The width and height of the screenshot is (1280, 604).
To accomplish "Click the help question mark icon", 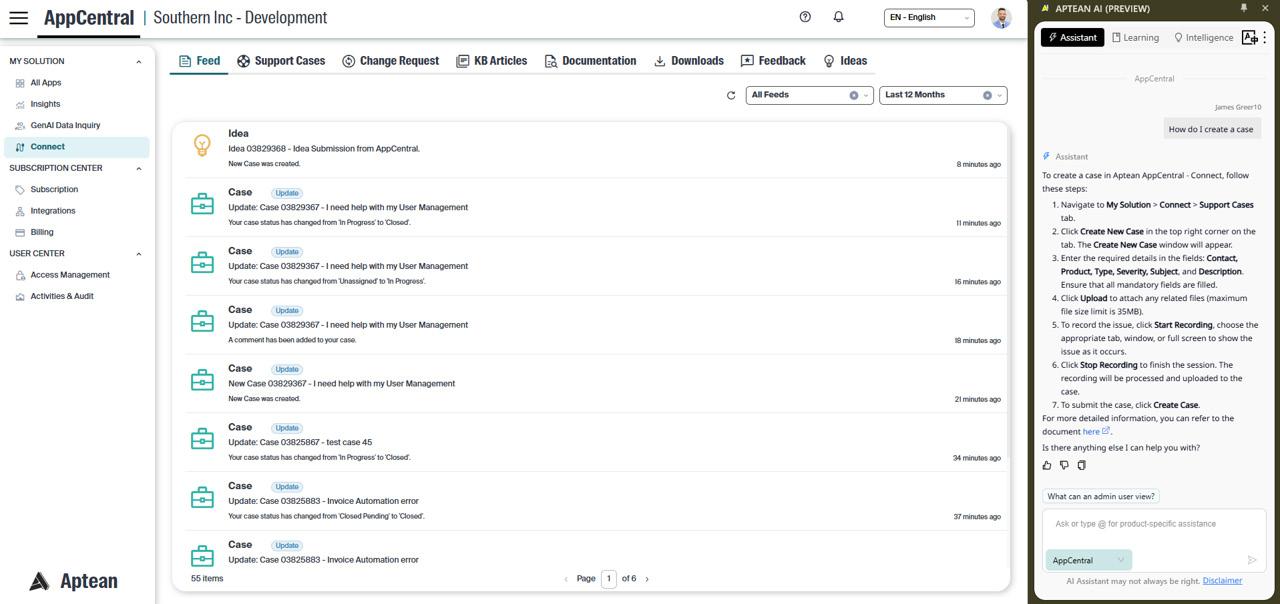I will 805,17.
